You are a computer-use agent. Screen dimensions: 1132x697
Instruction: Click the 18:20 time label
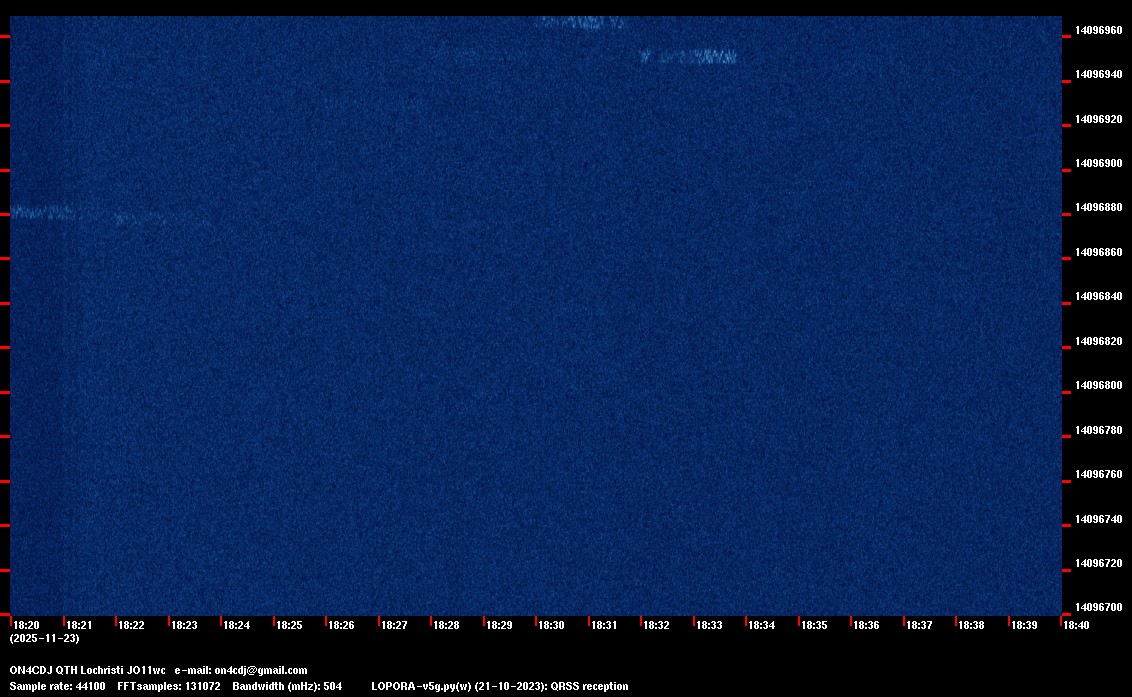click(27, 625)
